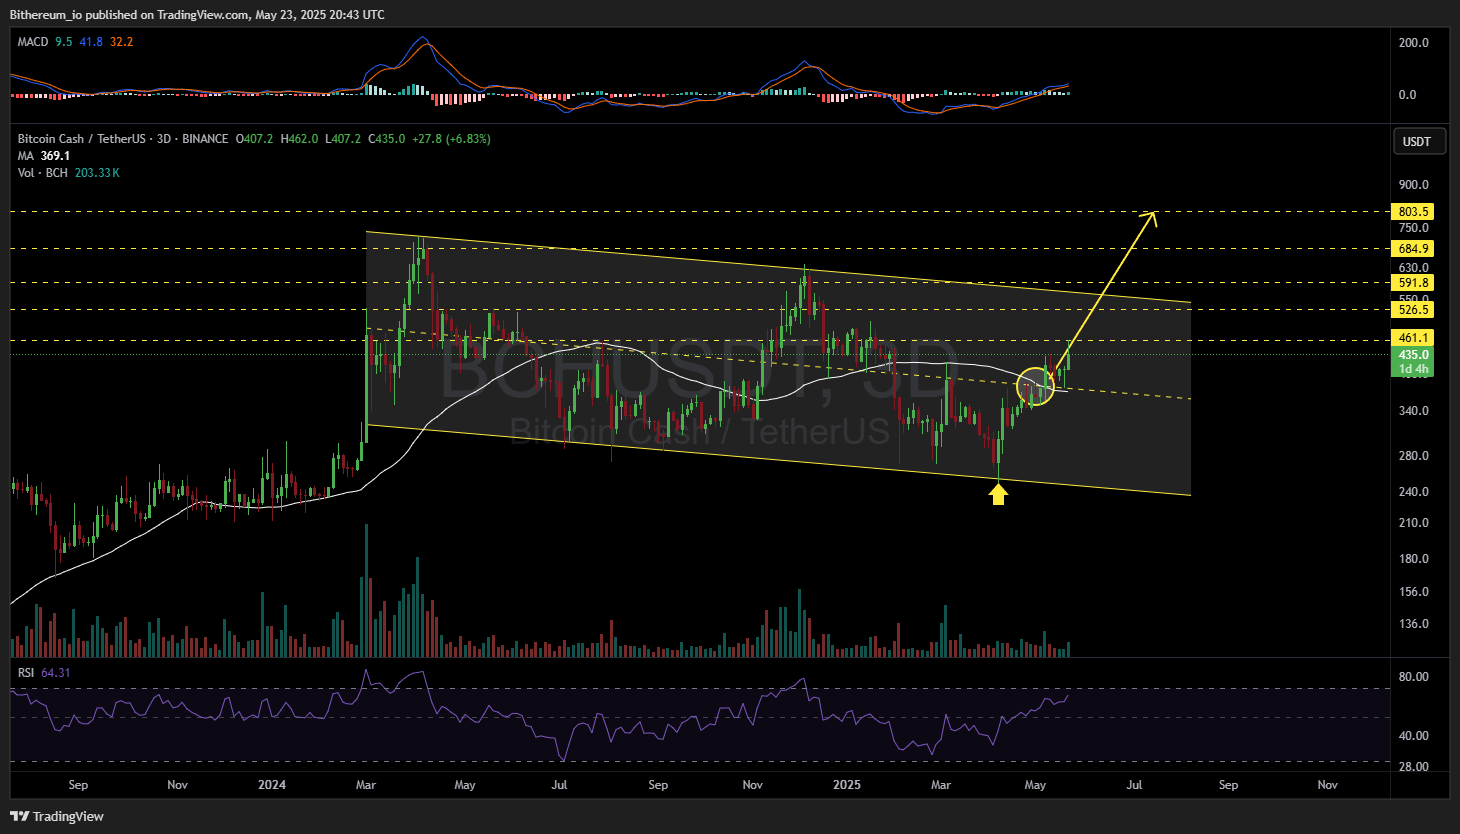Image resolution: width=1460 pixels, height=834 pixels.
Task: Click the open price O407.2
Action: coord(254,139)
